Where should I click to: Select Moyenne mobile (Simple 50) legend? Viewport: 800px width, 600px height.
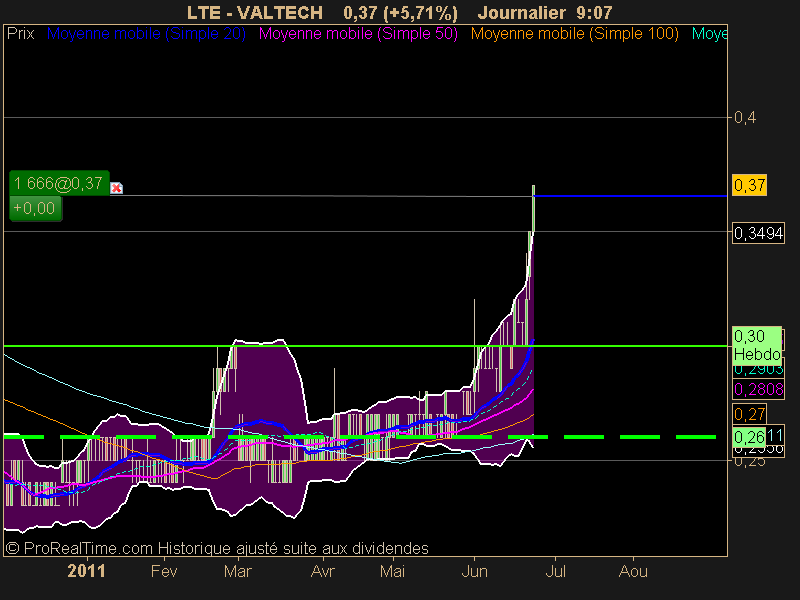[x=358, y=34]
